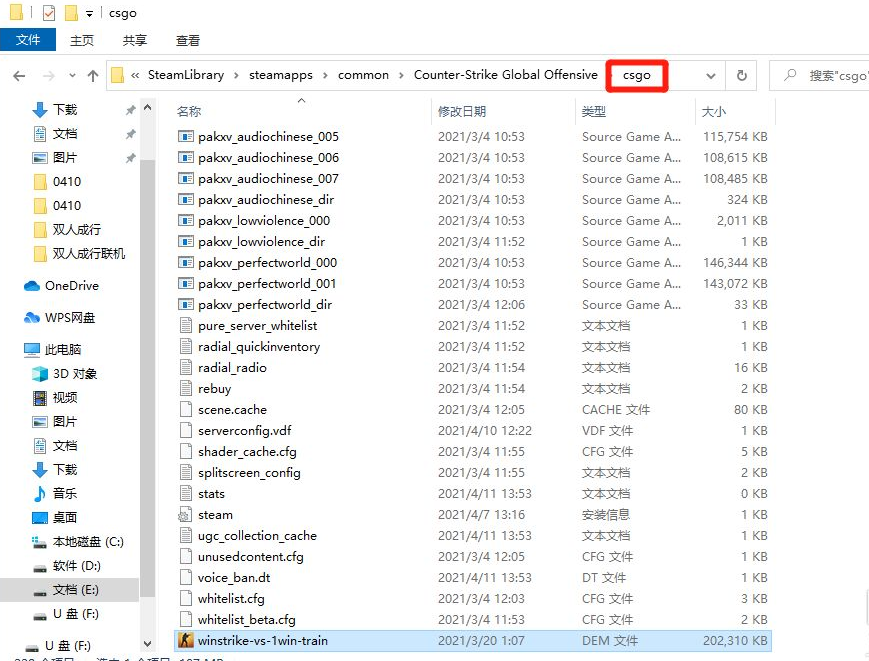Open 本地磁盘 (C:) drive
This screenshot has height=661, width=869.
[x=88, y=541]
